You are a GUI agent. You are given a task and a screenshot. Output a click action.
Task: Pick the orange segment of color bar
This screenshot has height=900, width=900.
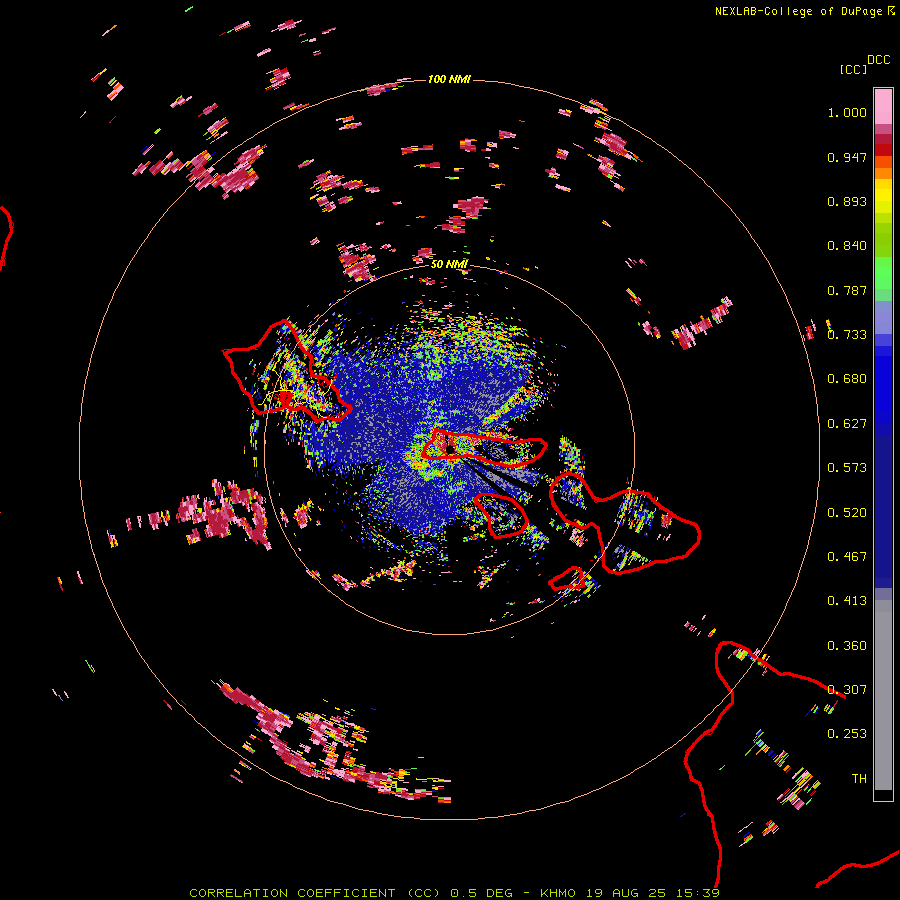pos(883,173)
